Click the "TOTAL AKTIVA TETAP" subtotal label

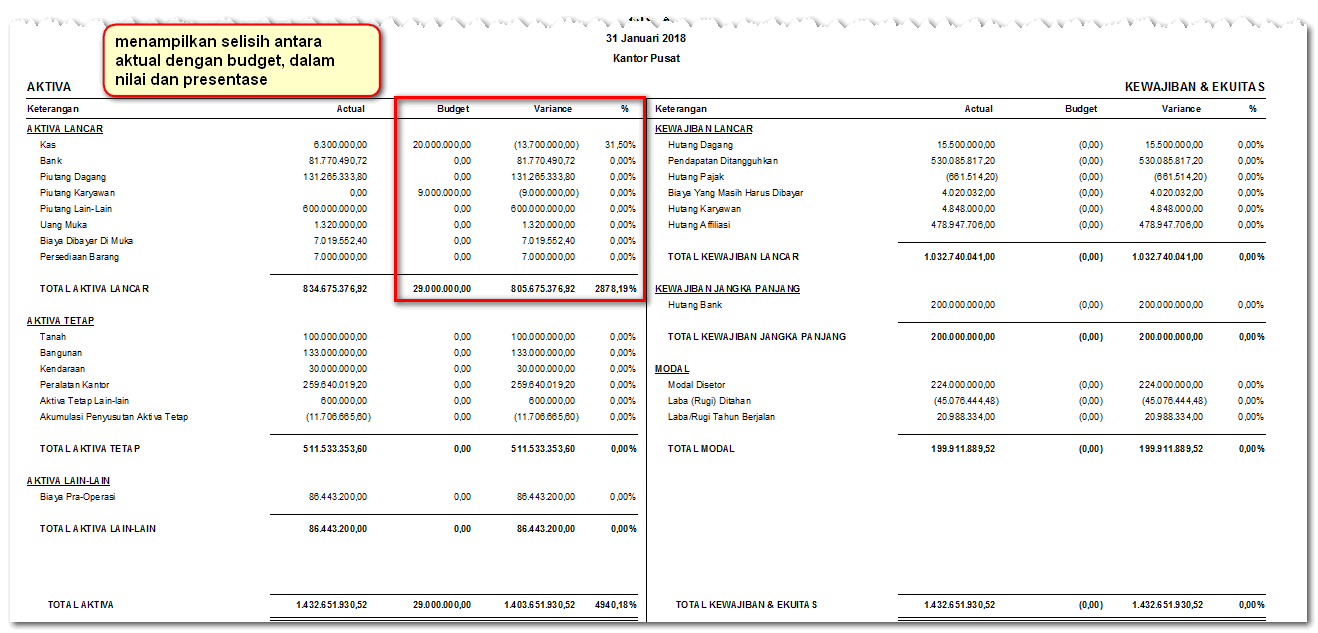coord(90,449)
